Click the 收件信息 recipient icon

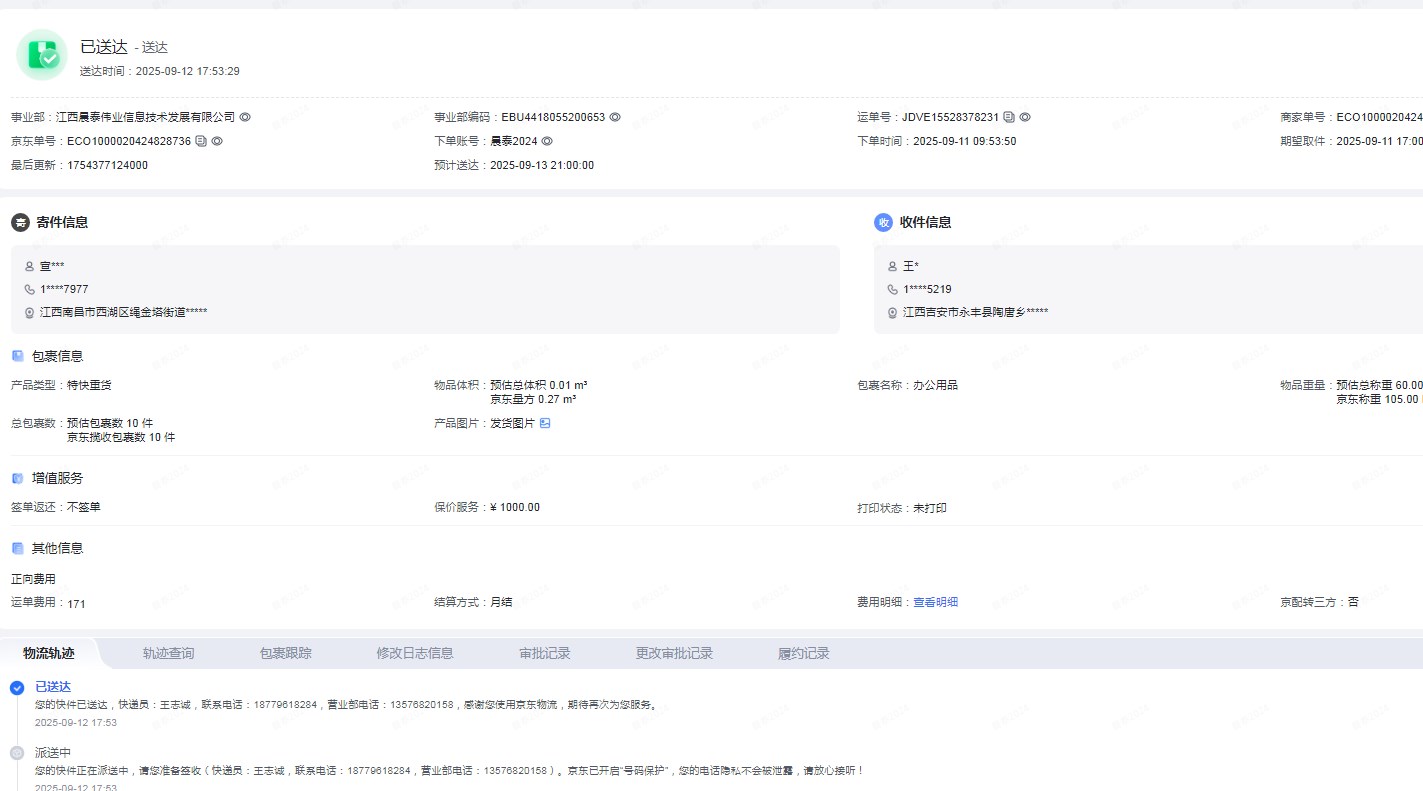coord(883,222)
